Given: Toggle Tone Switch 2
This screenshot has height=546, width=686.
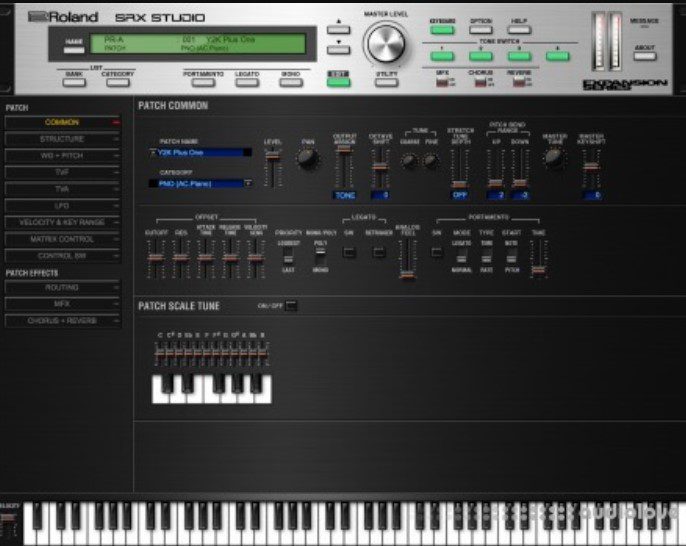Looking at the screenshot, I should coord(480,56).
